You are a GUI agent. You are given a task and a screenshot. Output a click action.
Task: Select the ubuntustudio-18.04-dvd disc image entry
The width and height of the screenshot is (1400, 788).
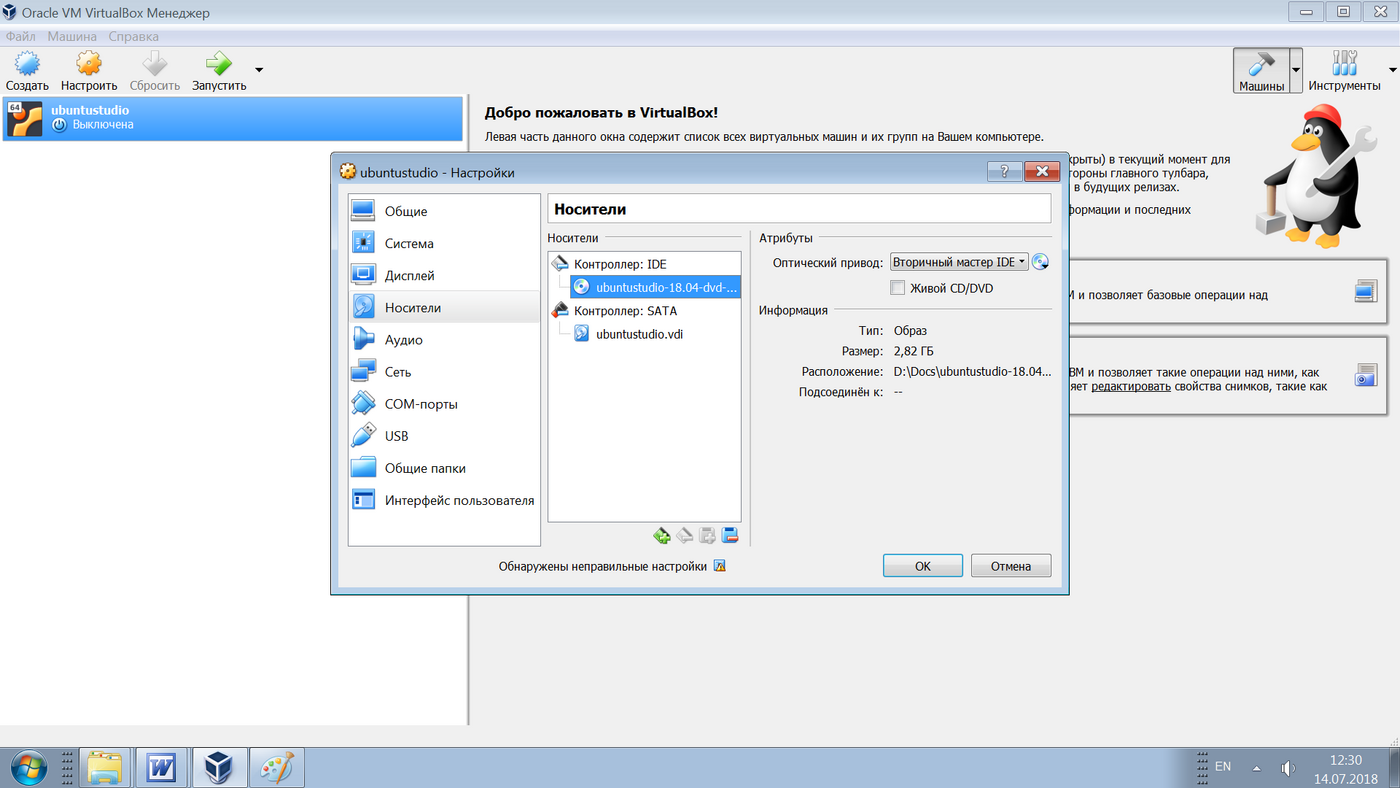tap(656, 287)
